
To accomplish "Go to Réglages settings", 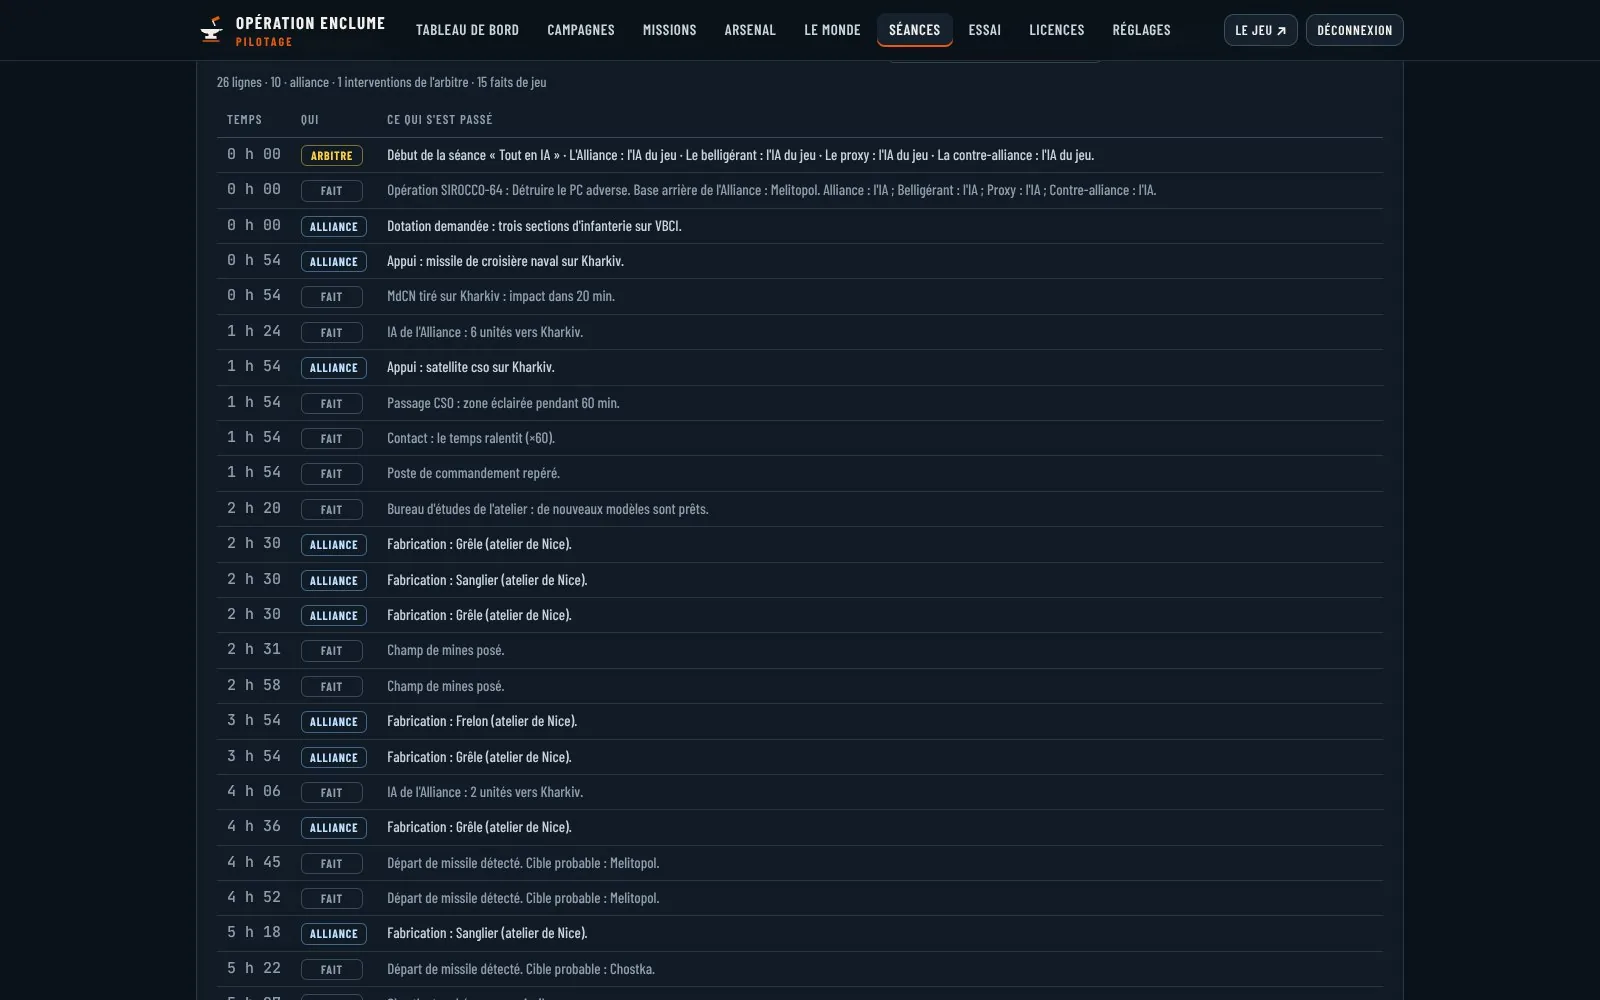I will coord(1141,30).
